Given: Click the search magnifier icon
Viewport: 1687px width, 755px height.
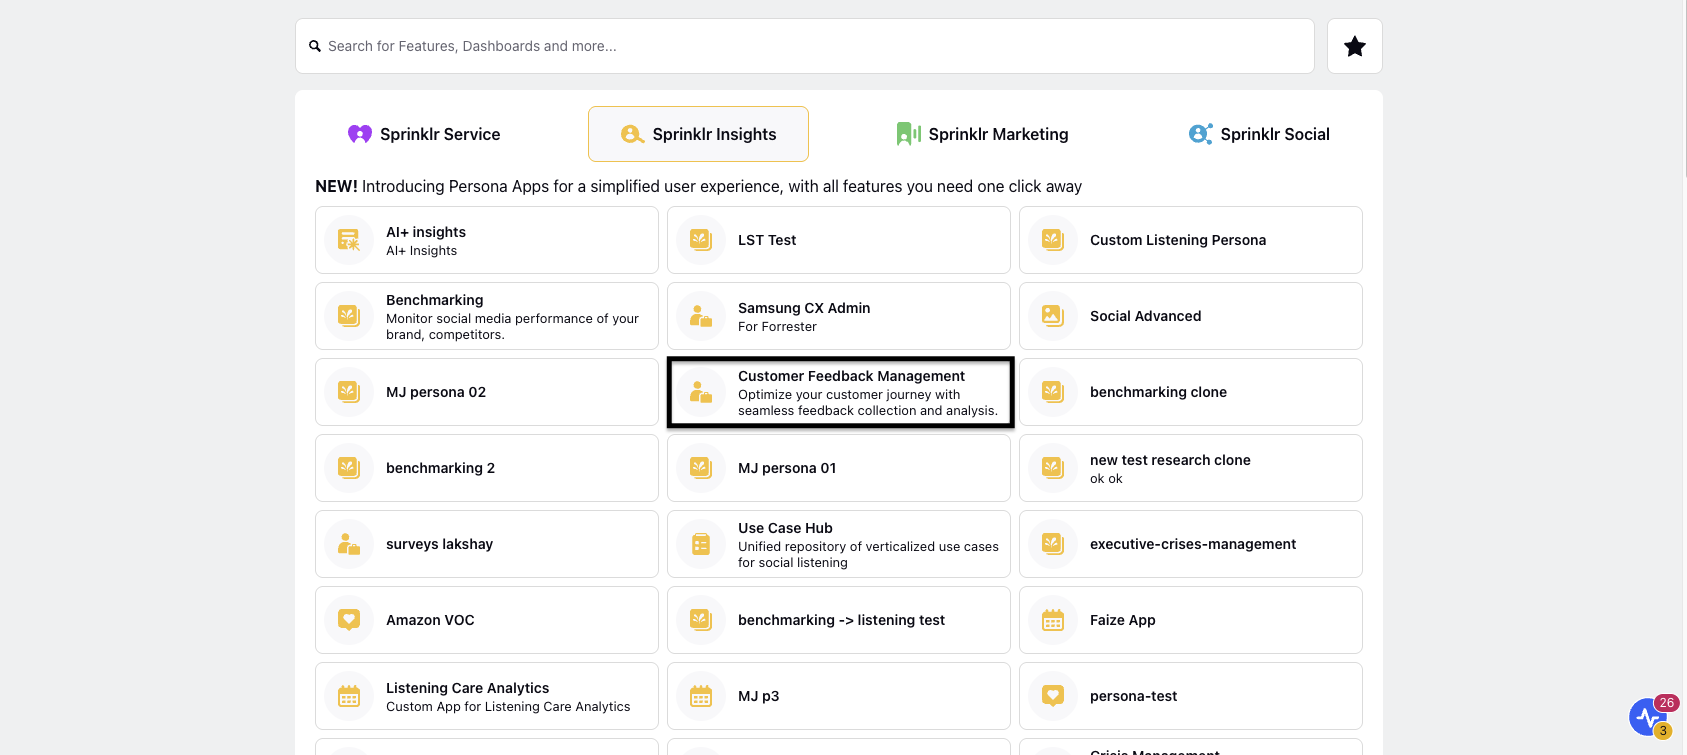Looking at the screenshot, I should [x=315, y=46].
